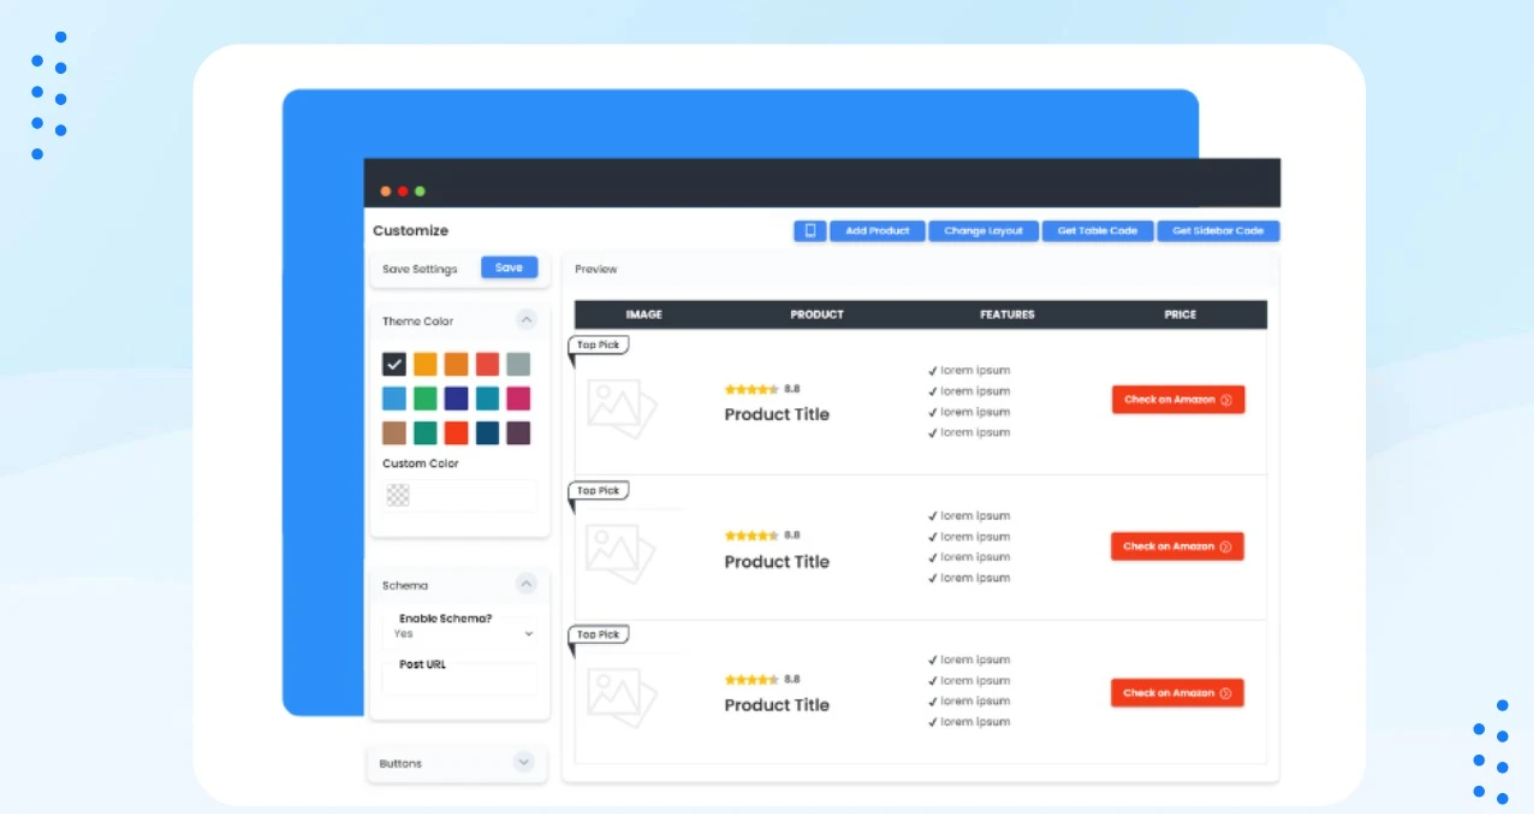
Task: Click the custom color transparency icon
Action: [x=398, y=495]
